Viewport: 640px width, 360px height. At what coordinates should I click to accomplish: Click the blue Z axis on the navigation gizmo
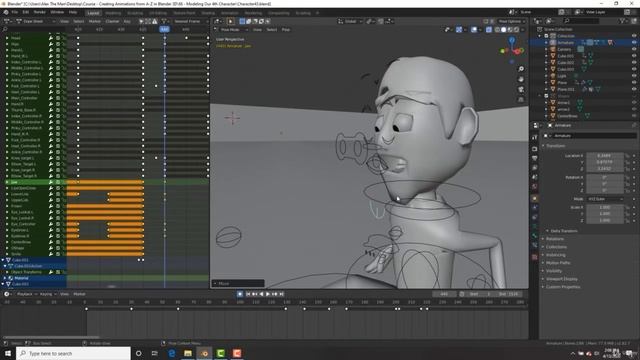point(512,40)
